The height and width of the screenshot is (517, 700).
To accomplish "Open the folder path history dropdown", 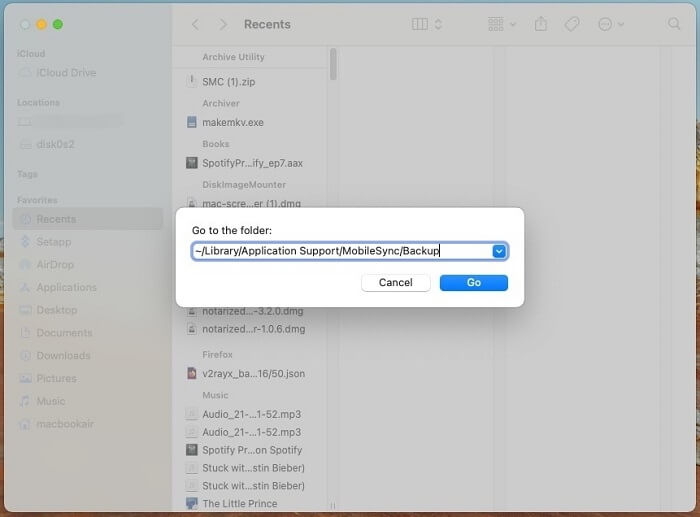I will 499,251.
